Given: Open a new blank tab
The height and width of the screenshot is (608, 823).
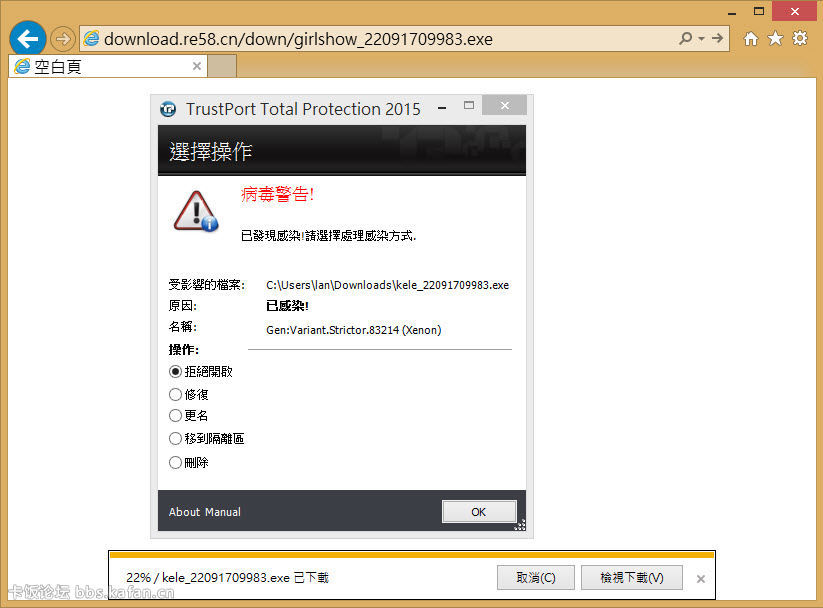Looking at the screenshot, I should coord(222,66).
